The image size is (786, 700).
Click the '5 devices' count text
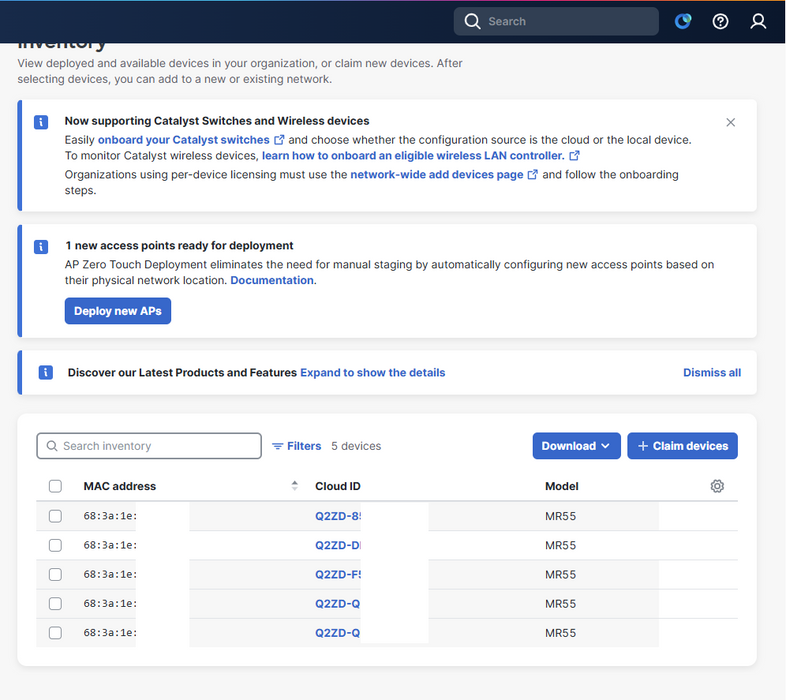(x=356, y=446)
